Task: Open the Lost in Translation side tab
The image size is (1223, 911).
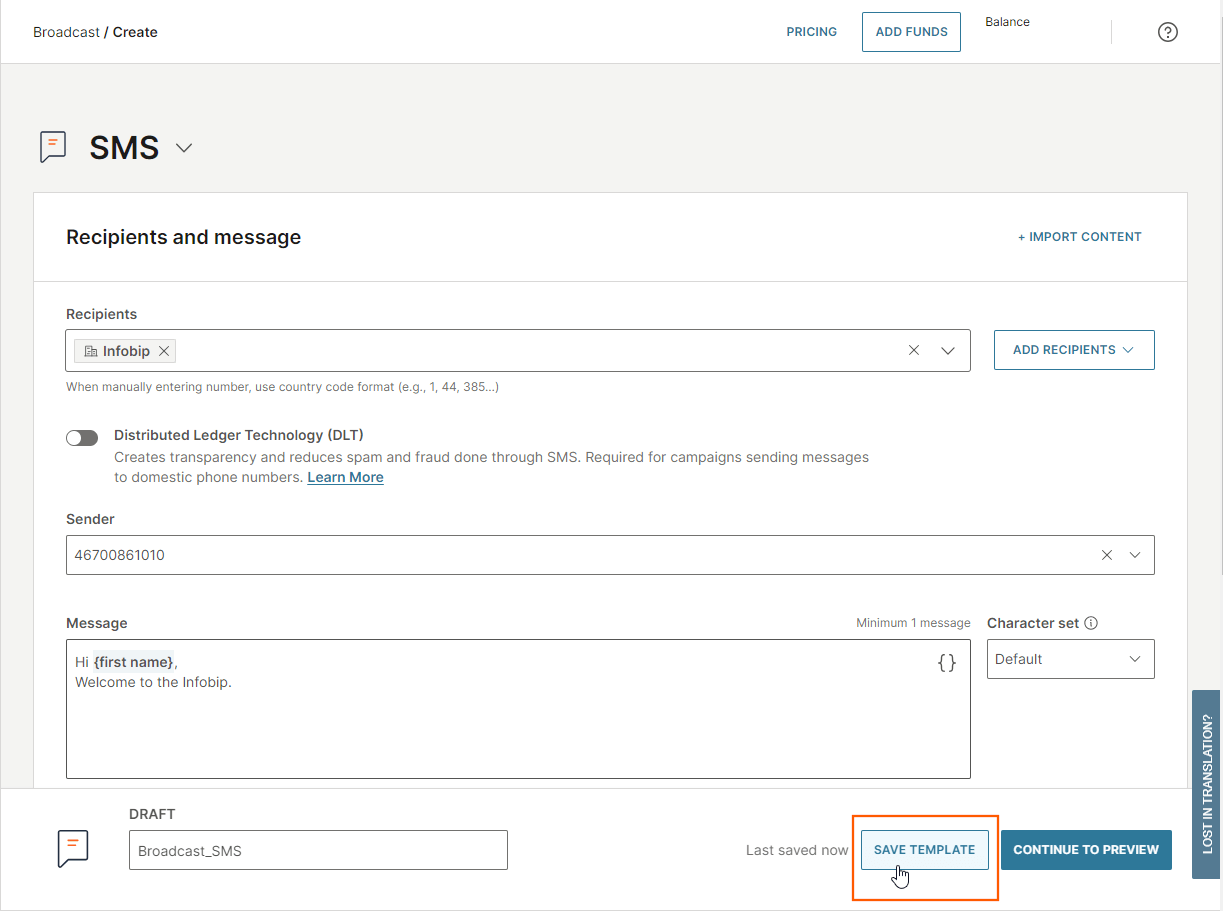Action: pyautogui.click(x=1206, y=784)
